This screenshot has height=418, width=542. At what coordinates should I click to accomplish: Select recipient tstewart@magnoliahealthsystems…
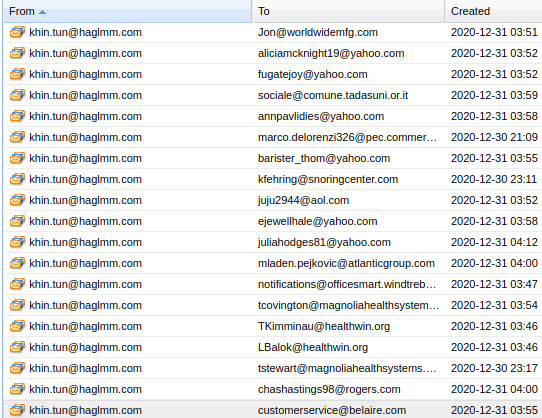(x=347, y=368)
